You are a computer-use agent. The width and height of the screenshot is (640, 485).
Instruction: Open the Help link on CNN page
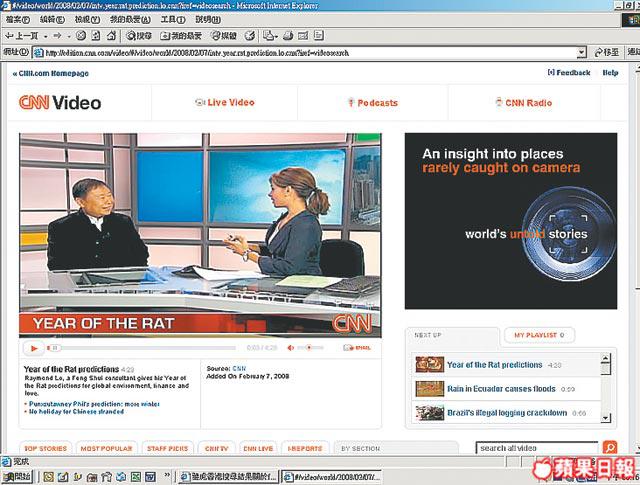610,73
